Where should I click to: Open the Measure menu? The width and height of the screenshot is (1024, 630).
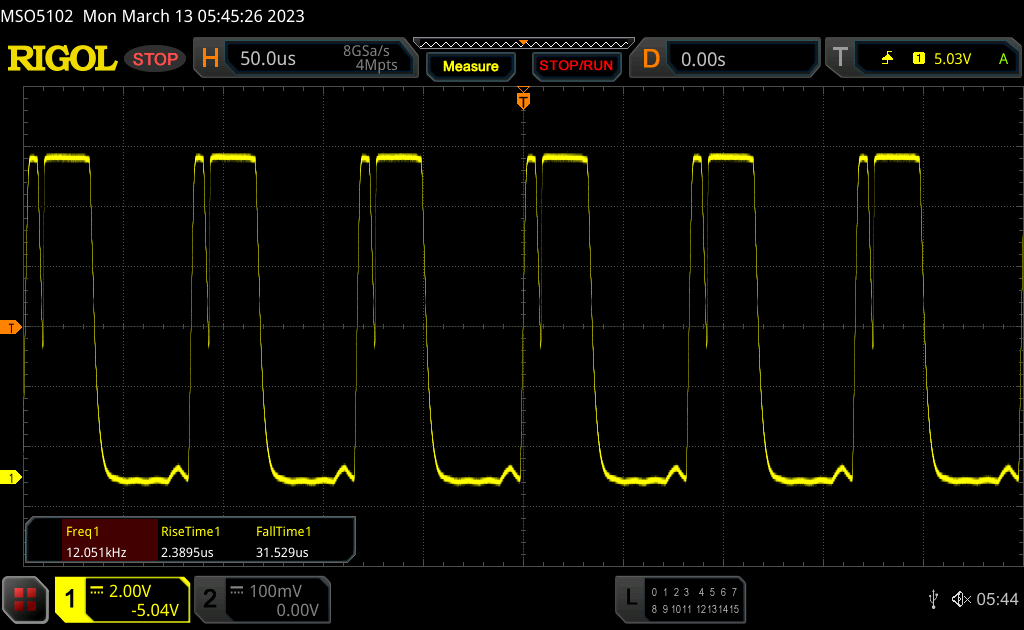(471, 67)
